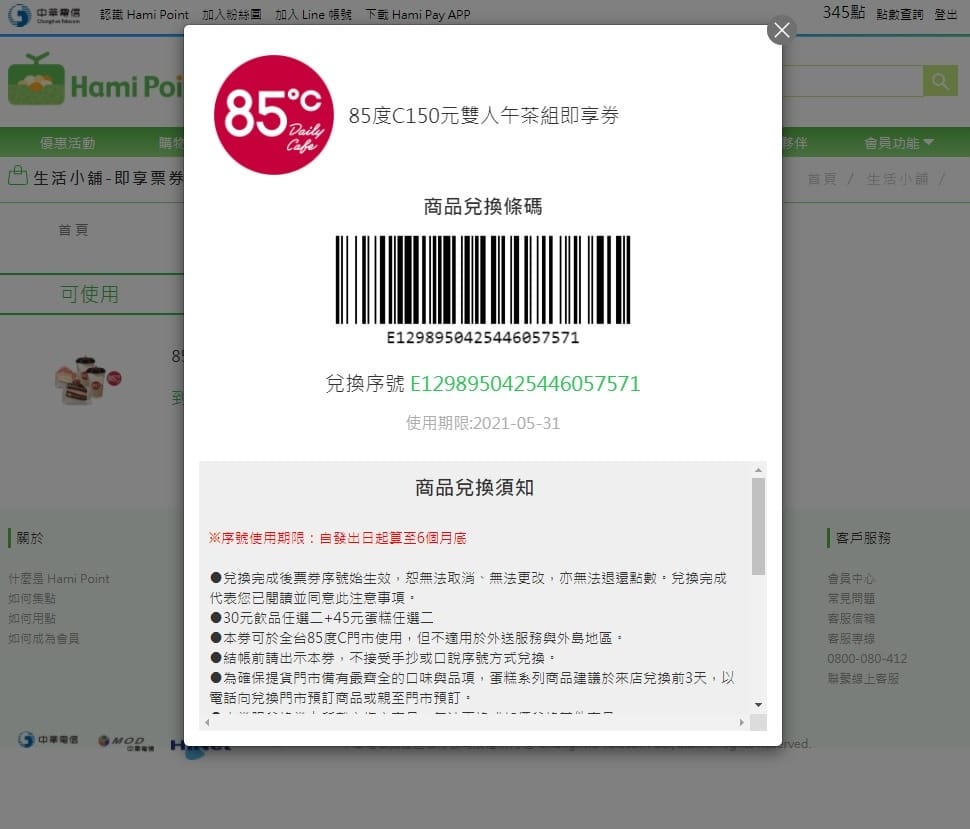Click the Chunghwa Telecom logo in top bar
The width and height of the screenshot is (970, 829).
tap(44, 14)
